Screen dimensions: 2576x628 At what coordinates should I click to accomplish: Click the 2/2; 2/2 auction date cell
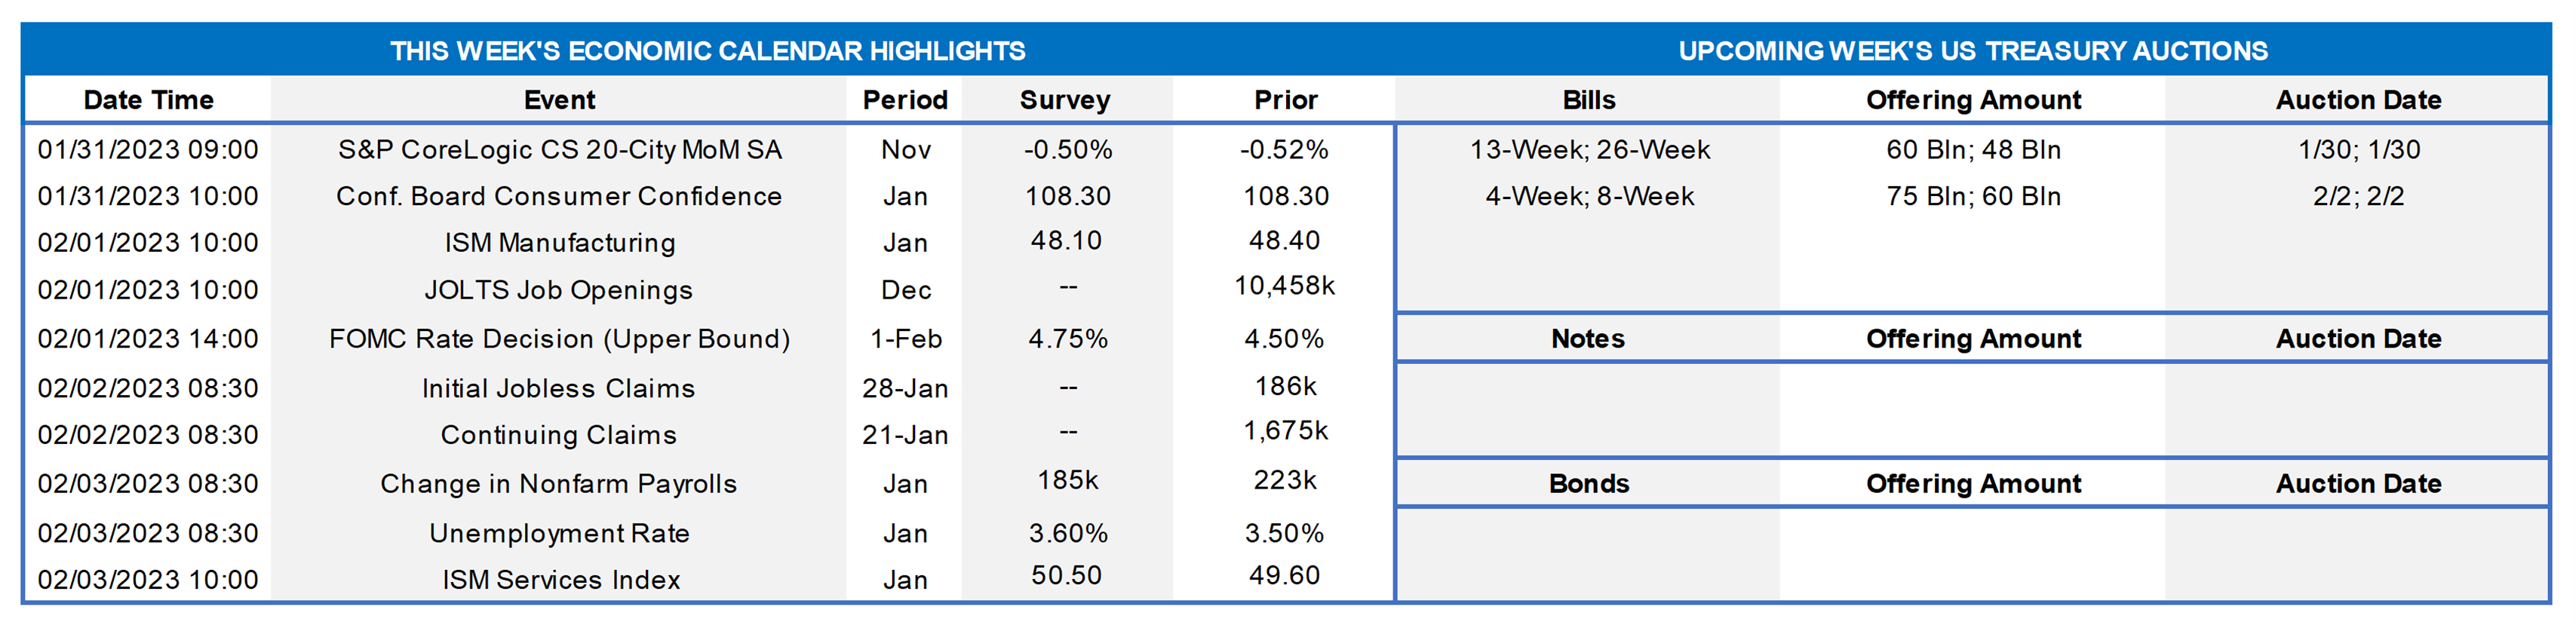click(2358, 196)
